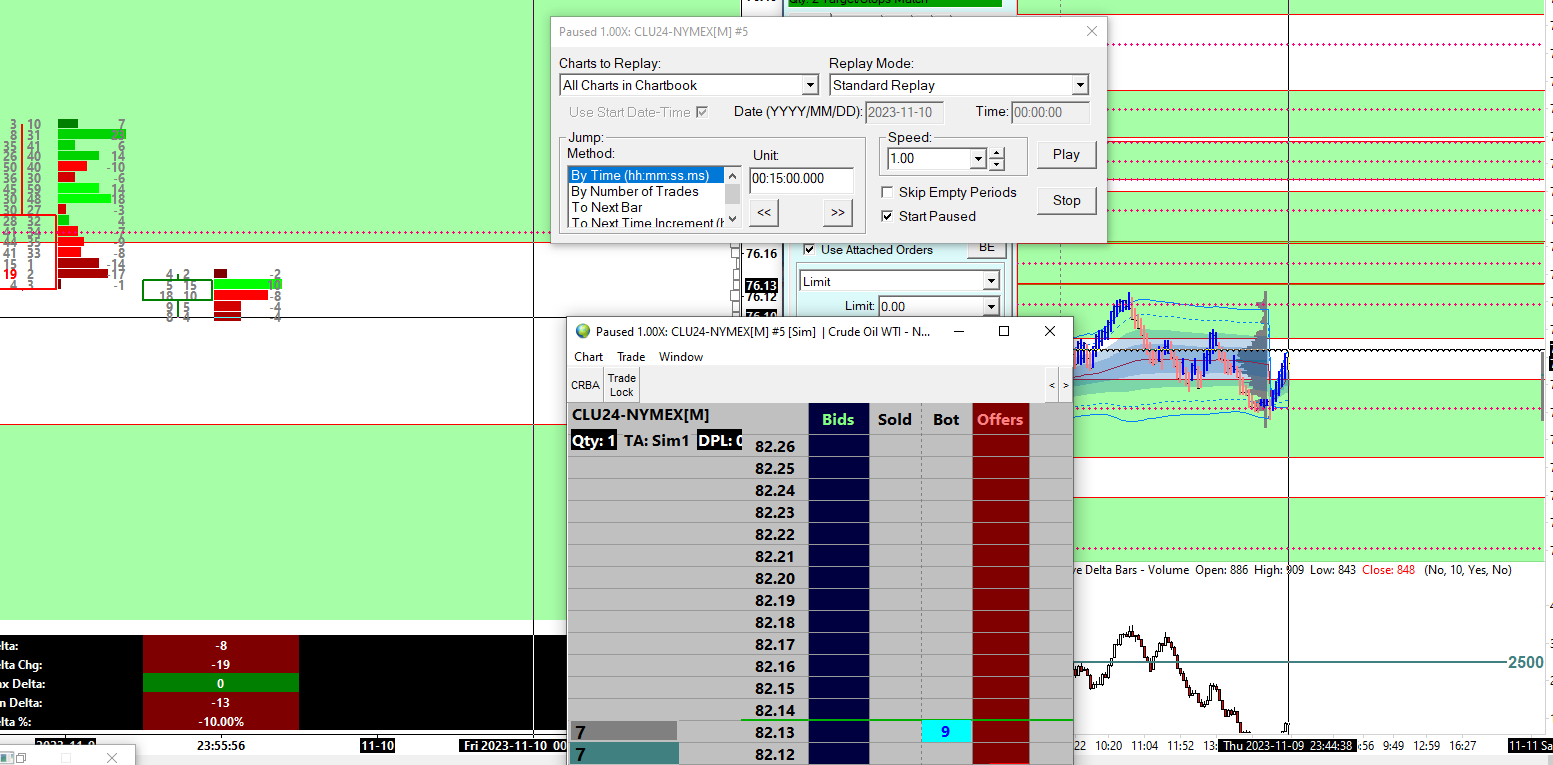Image resolution: width=1553 pixels, height=765 pixels.
Task: Enable Skip Empty Periods
Action: (888, 192)
